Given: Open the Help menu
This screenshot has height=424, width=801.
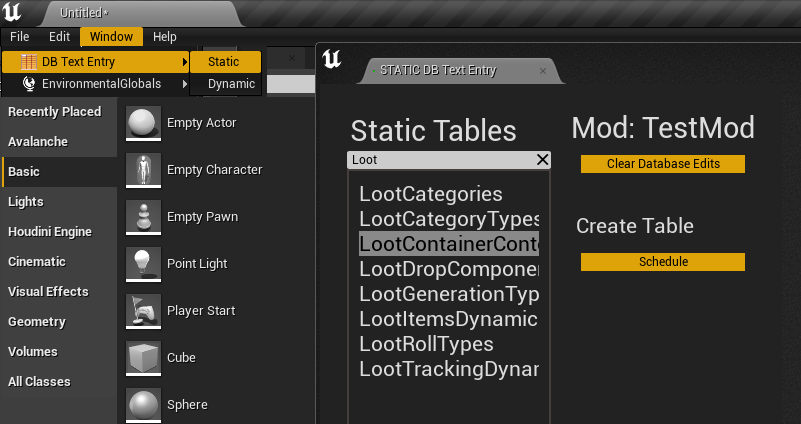Looking at the screenshot, I should (164, 37).
